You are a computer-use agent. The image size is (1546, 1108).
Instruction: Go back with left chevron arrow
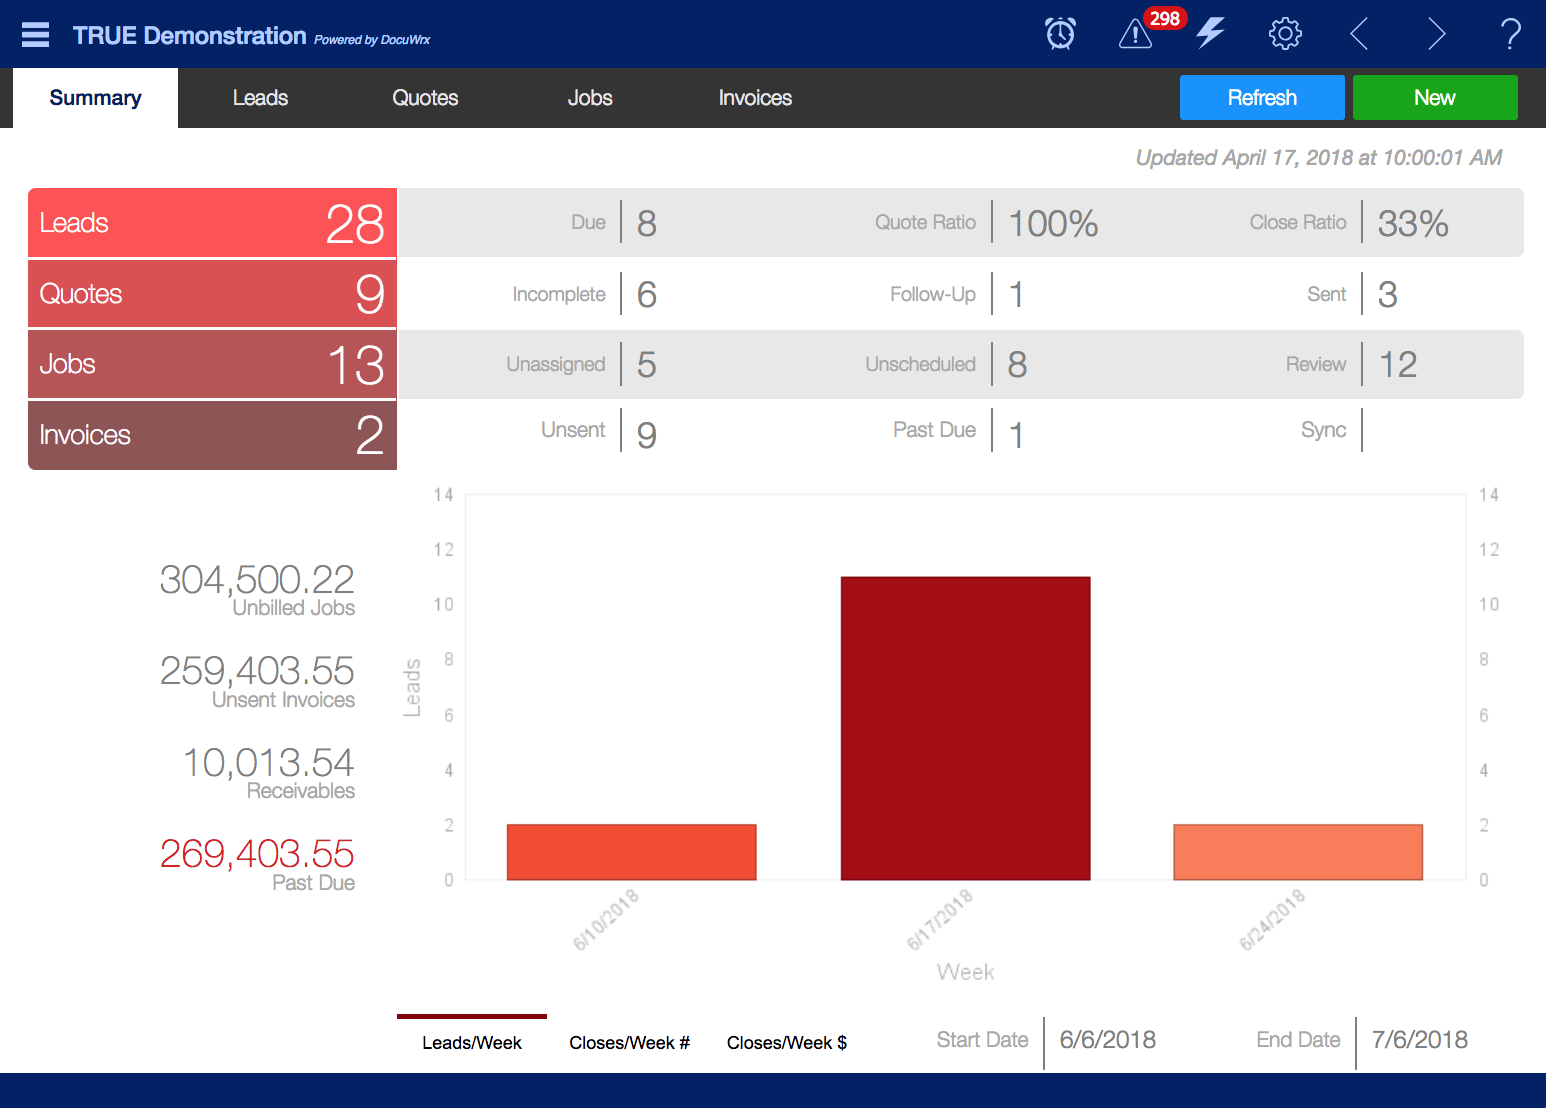click(1359, 34)
